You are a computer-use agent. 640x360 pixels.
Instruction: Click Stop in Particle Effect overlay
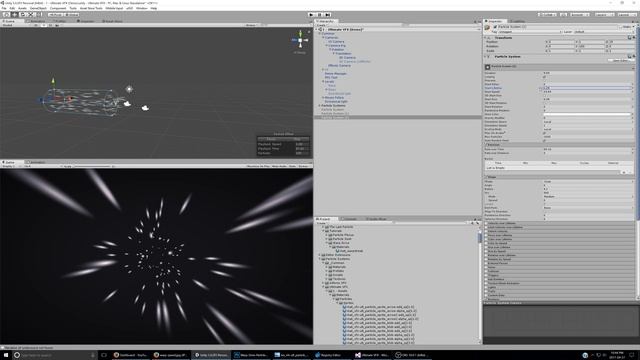(x=297, y=139)
